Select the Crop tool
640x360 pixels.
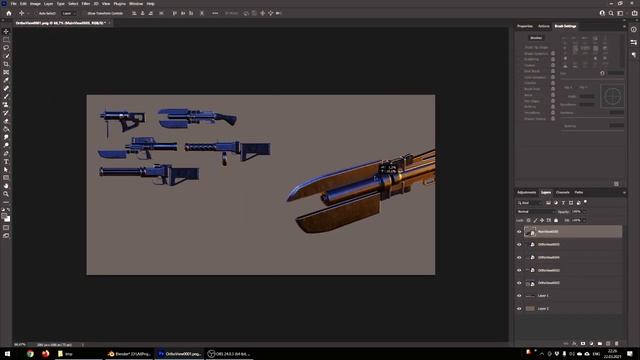[x=6, y=64]
